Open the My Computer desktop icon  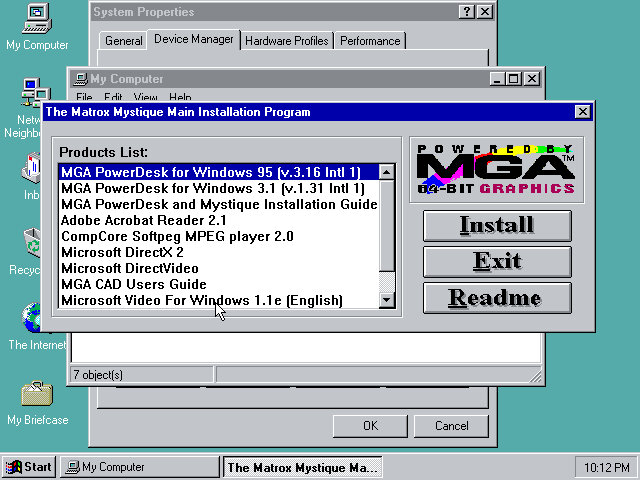point(36,20)
